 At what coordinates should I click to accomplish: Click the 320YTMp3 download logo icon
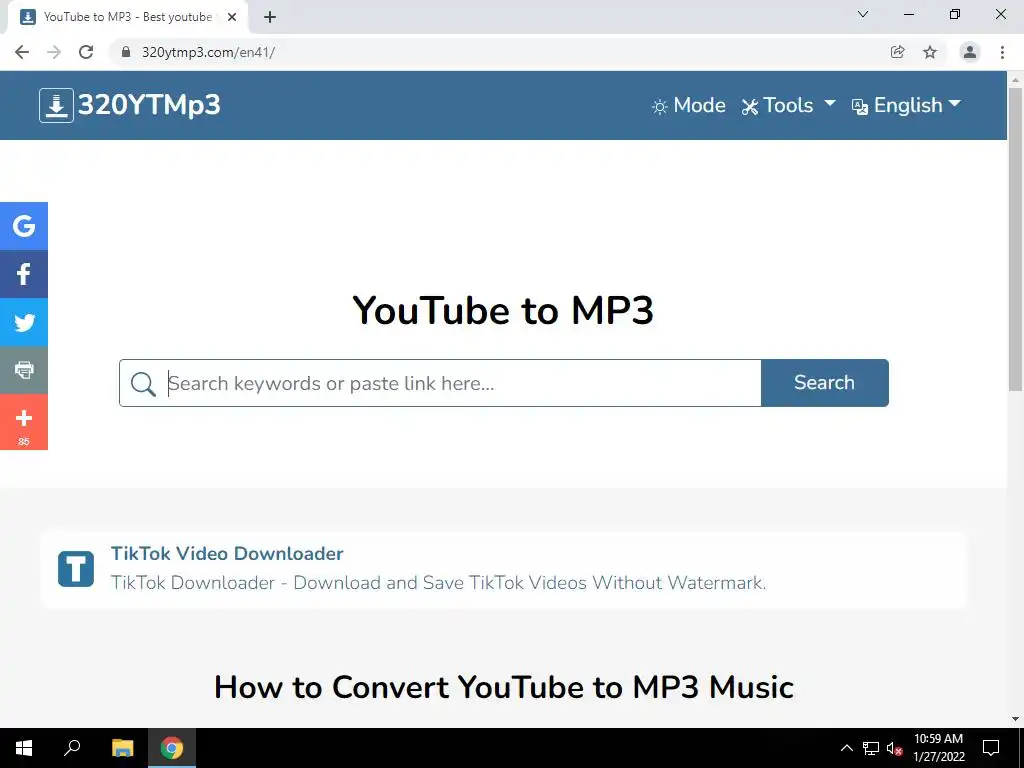coord(56,105)
